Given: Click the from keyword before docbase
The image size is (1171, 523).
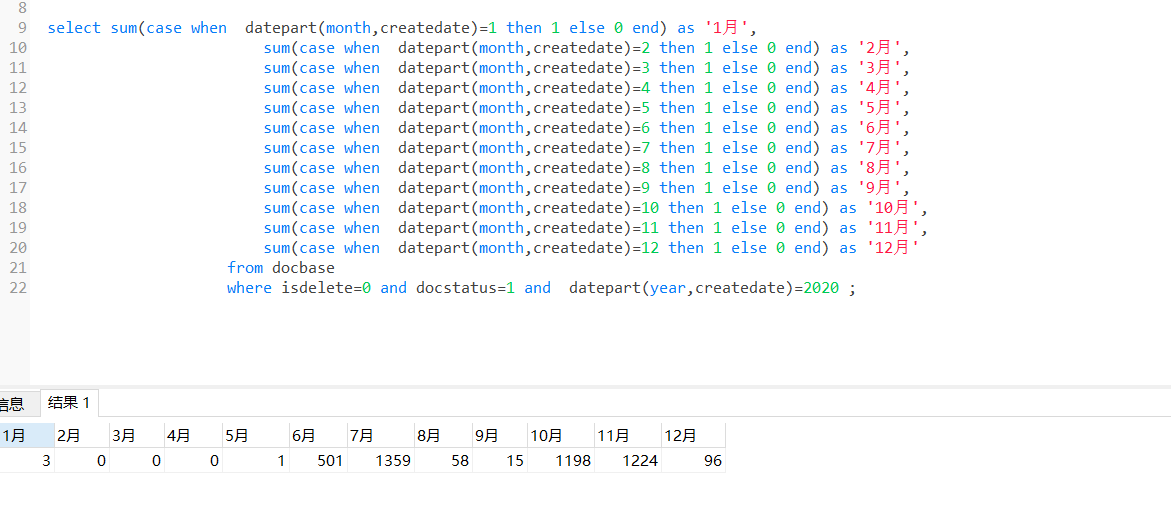Looking at the screenshot, I should point(245,267).
